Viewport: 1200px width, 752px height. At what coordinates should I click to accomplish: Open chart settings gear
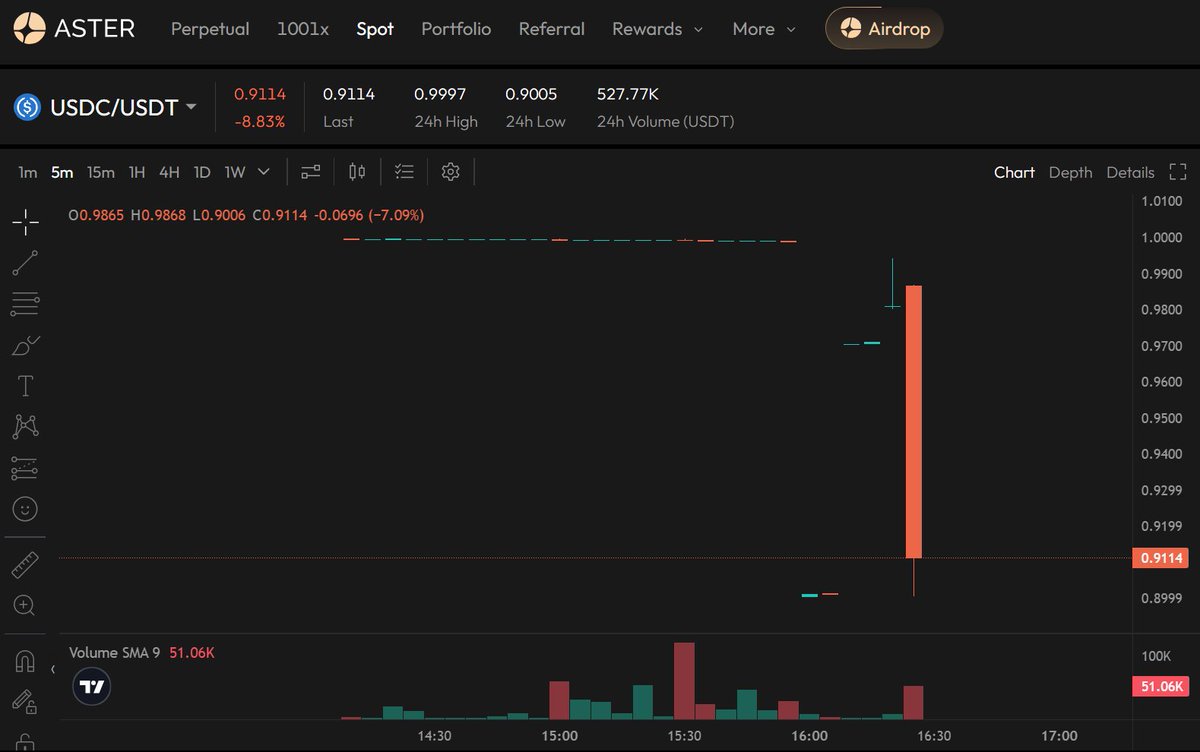(x=450, y=172)
